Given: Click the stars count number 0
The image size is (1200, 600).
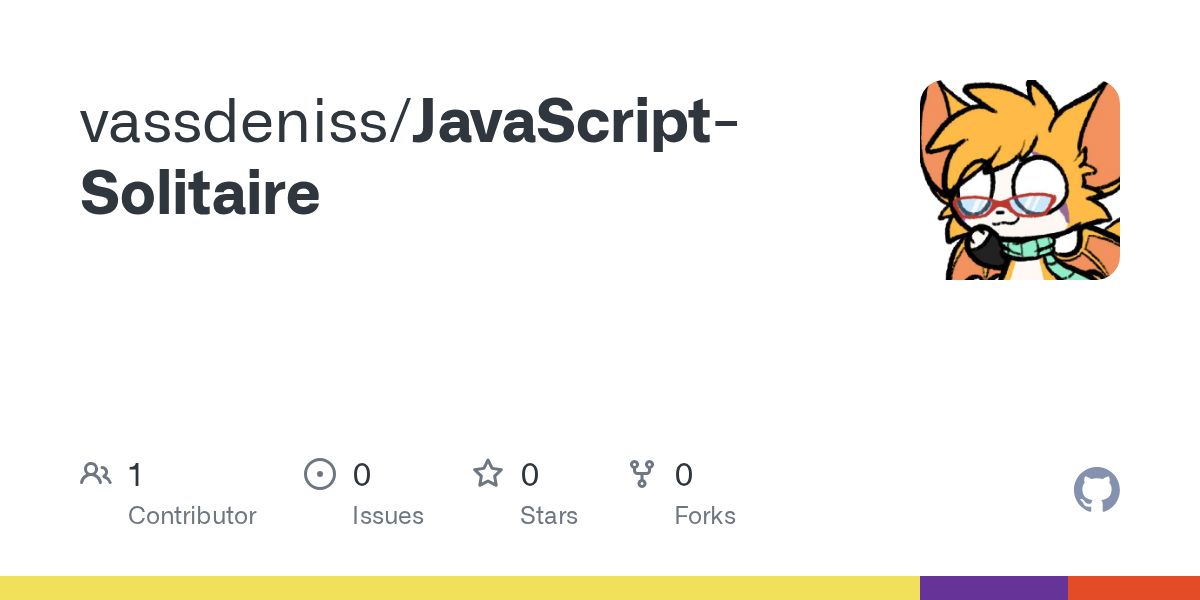Looking at the screenshot, I should 530,474.
